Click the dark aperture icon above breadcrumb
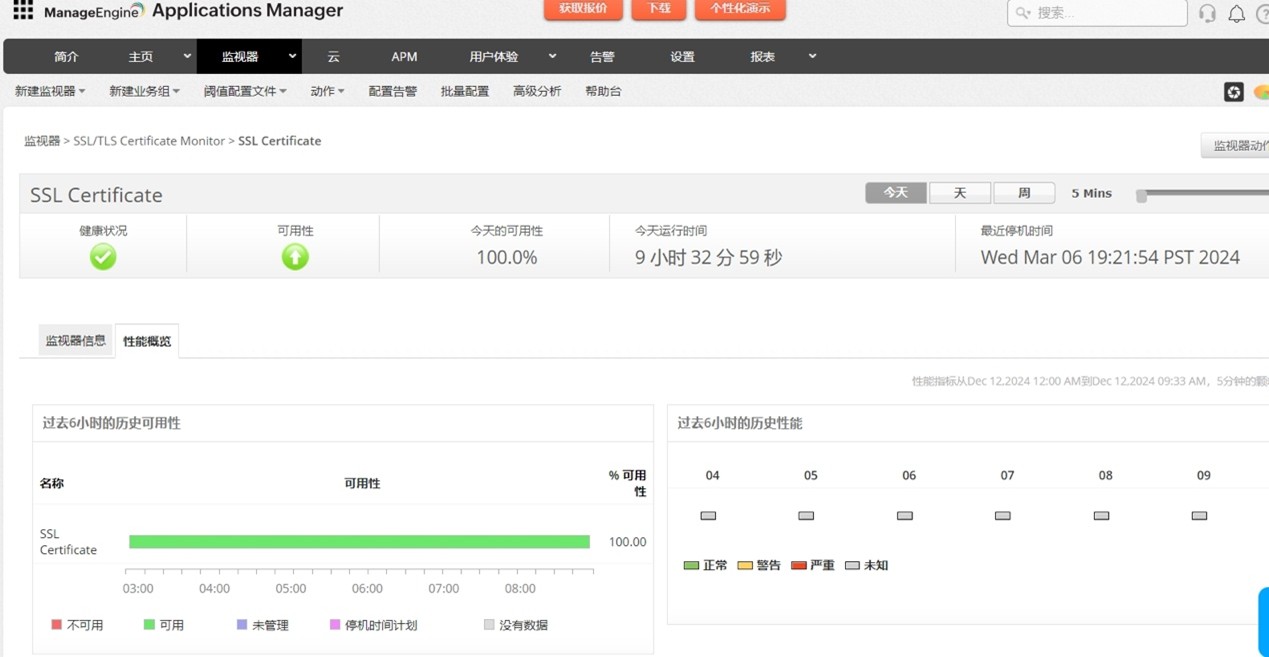1269x657 pixels. tap(1234, 92)
